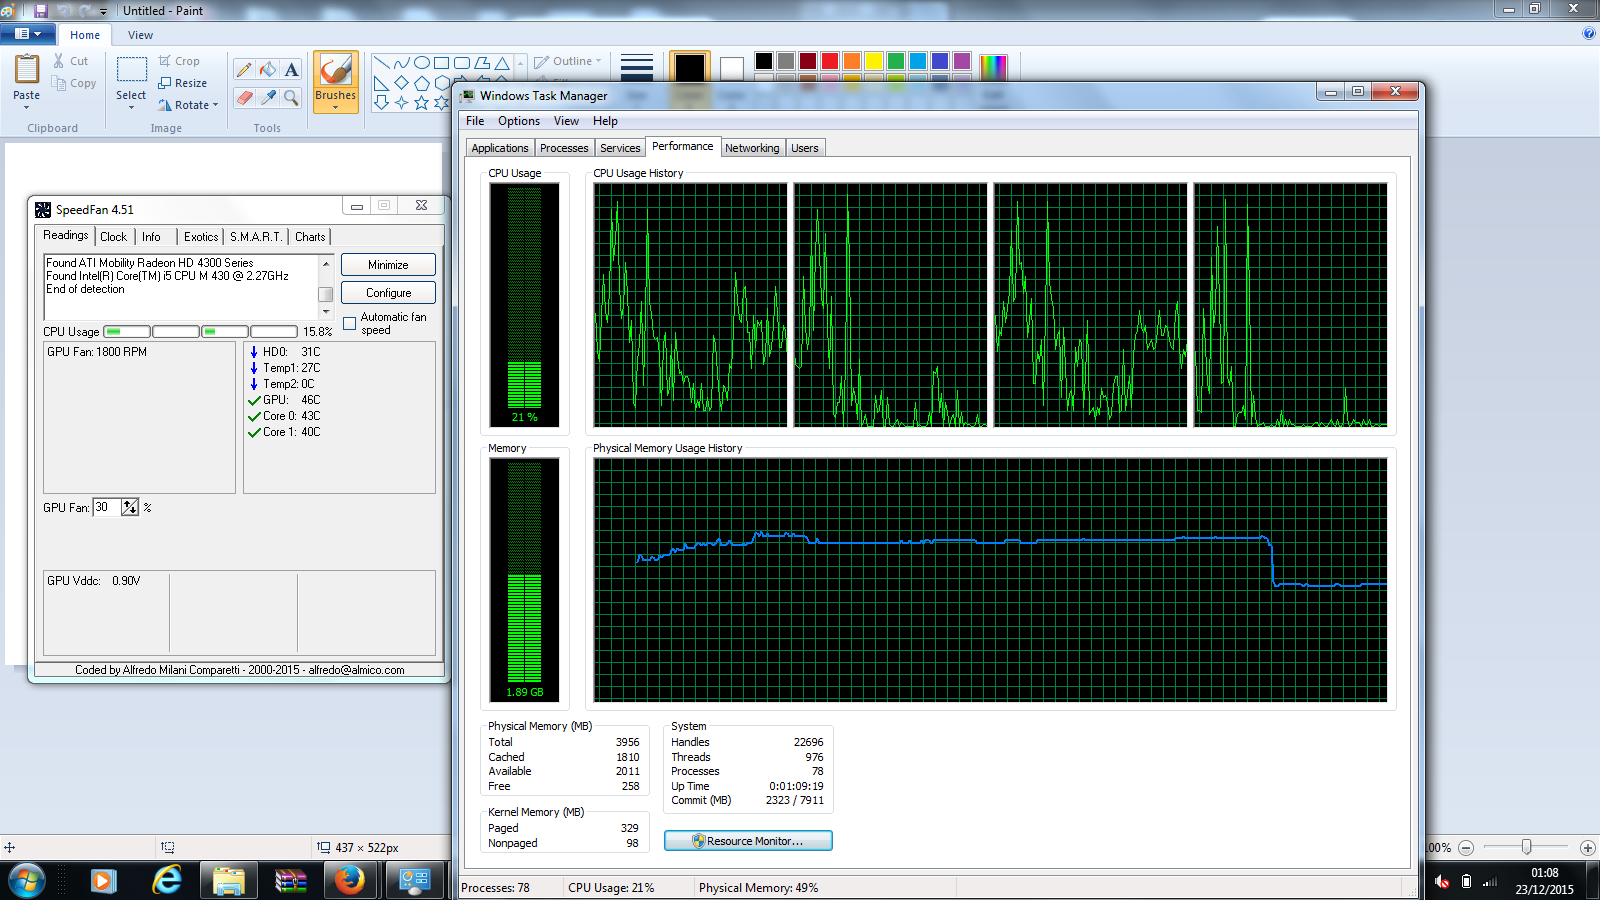This screenshot has height=900, width=1600.
Task: Click the Paste clipboard icon
Action: (x=27, y=69)
